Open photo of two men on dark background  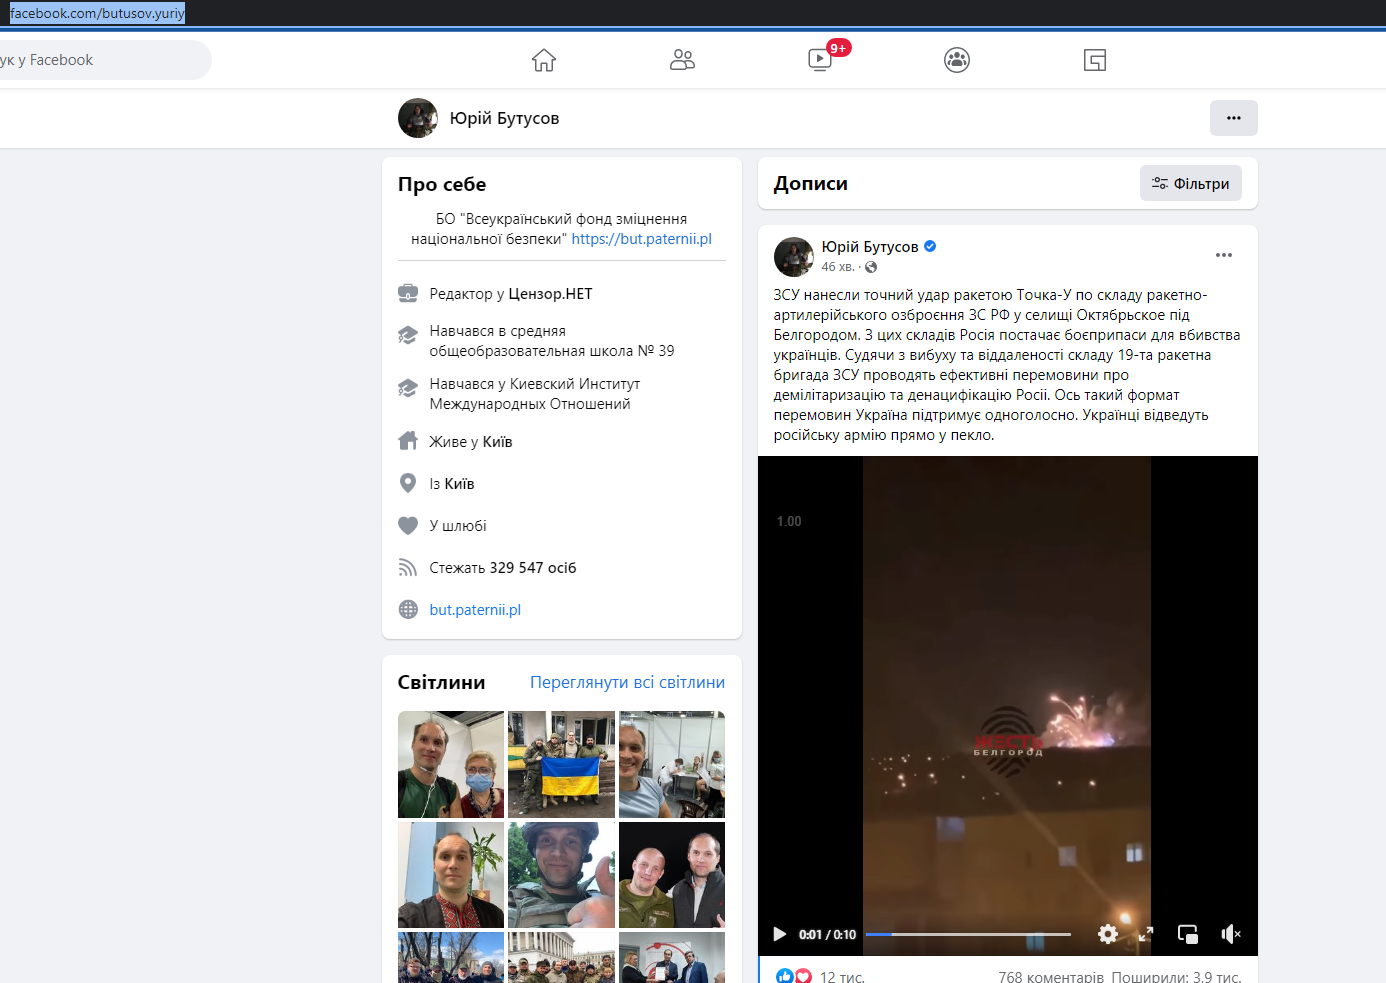[x=672, y=875]
